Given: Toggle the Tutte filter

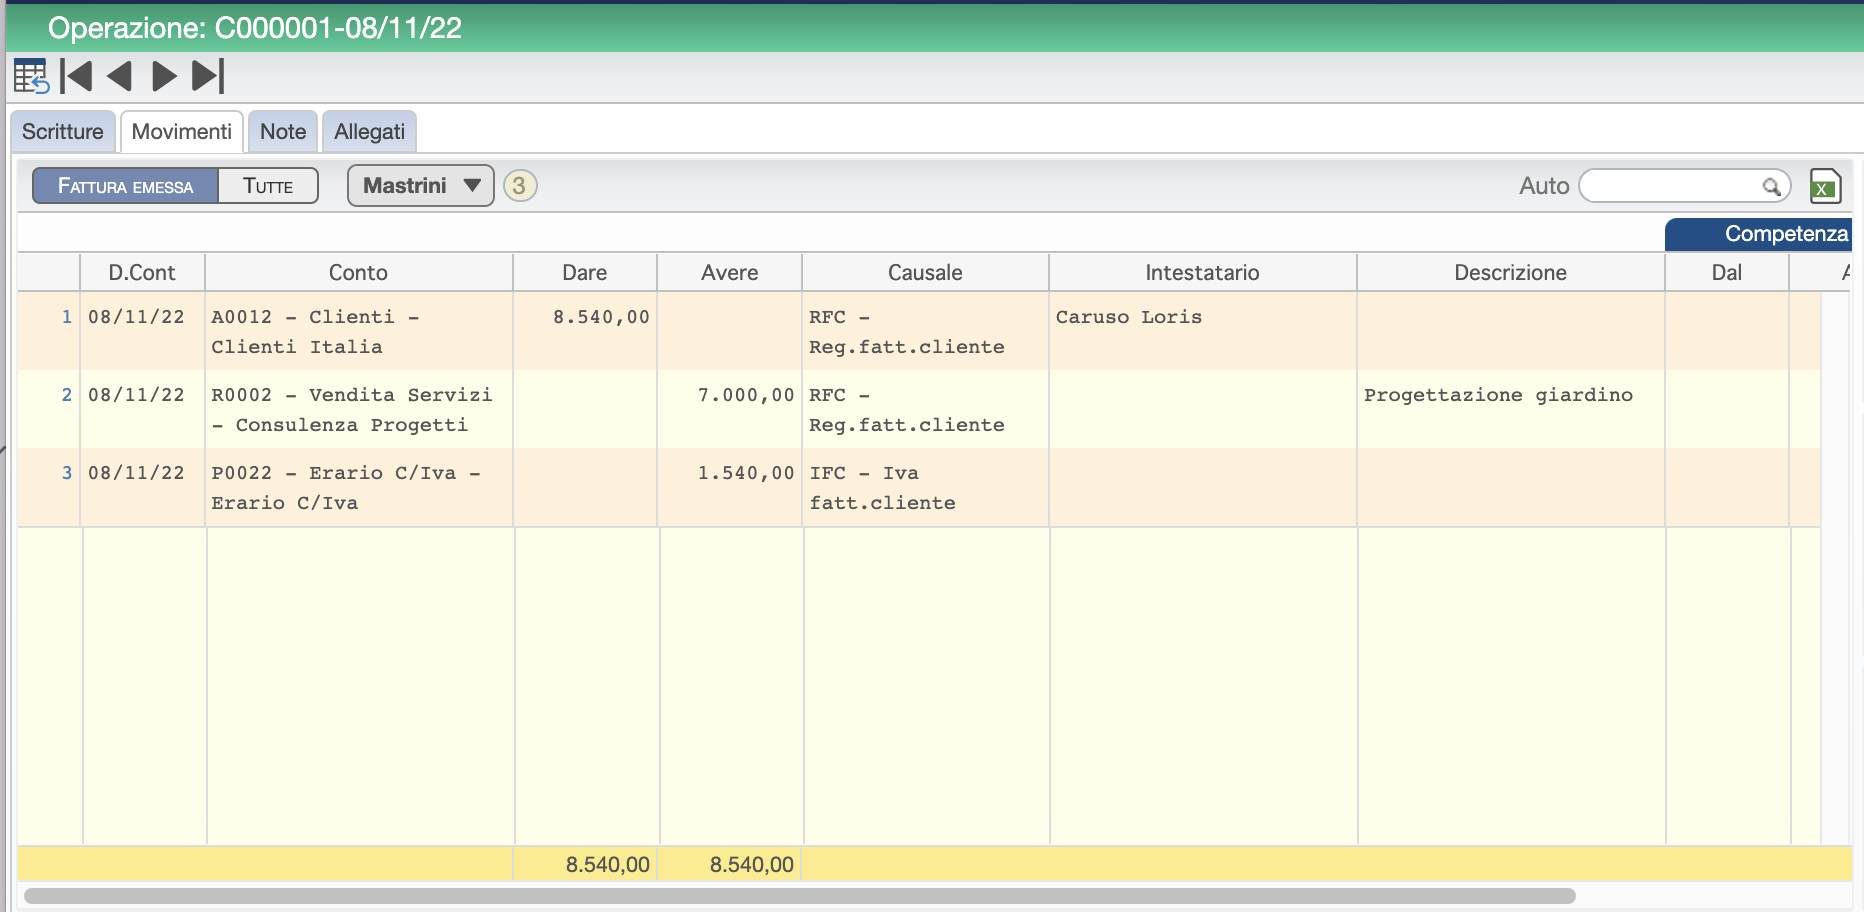Looking at the screenshot, I should [268, 186].
